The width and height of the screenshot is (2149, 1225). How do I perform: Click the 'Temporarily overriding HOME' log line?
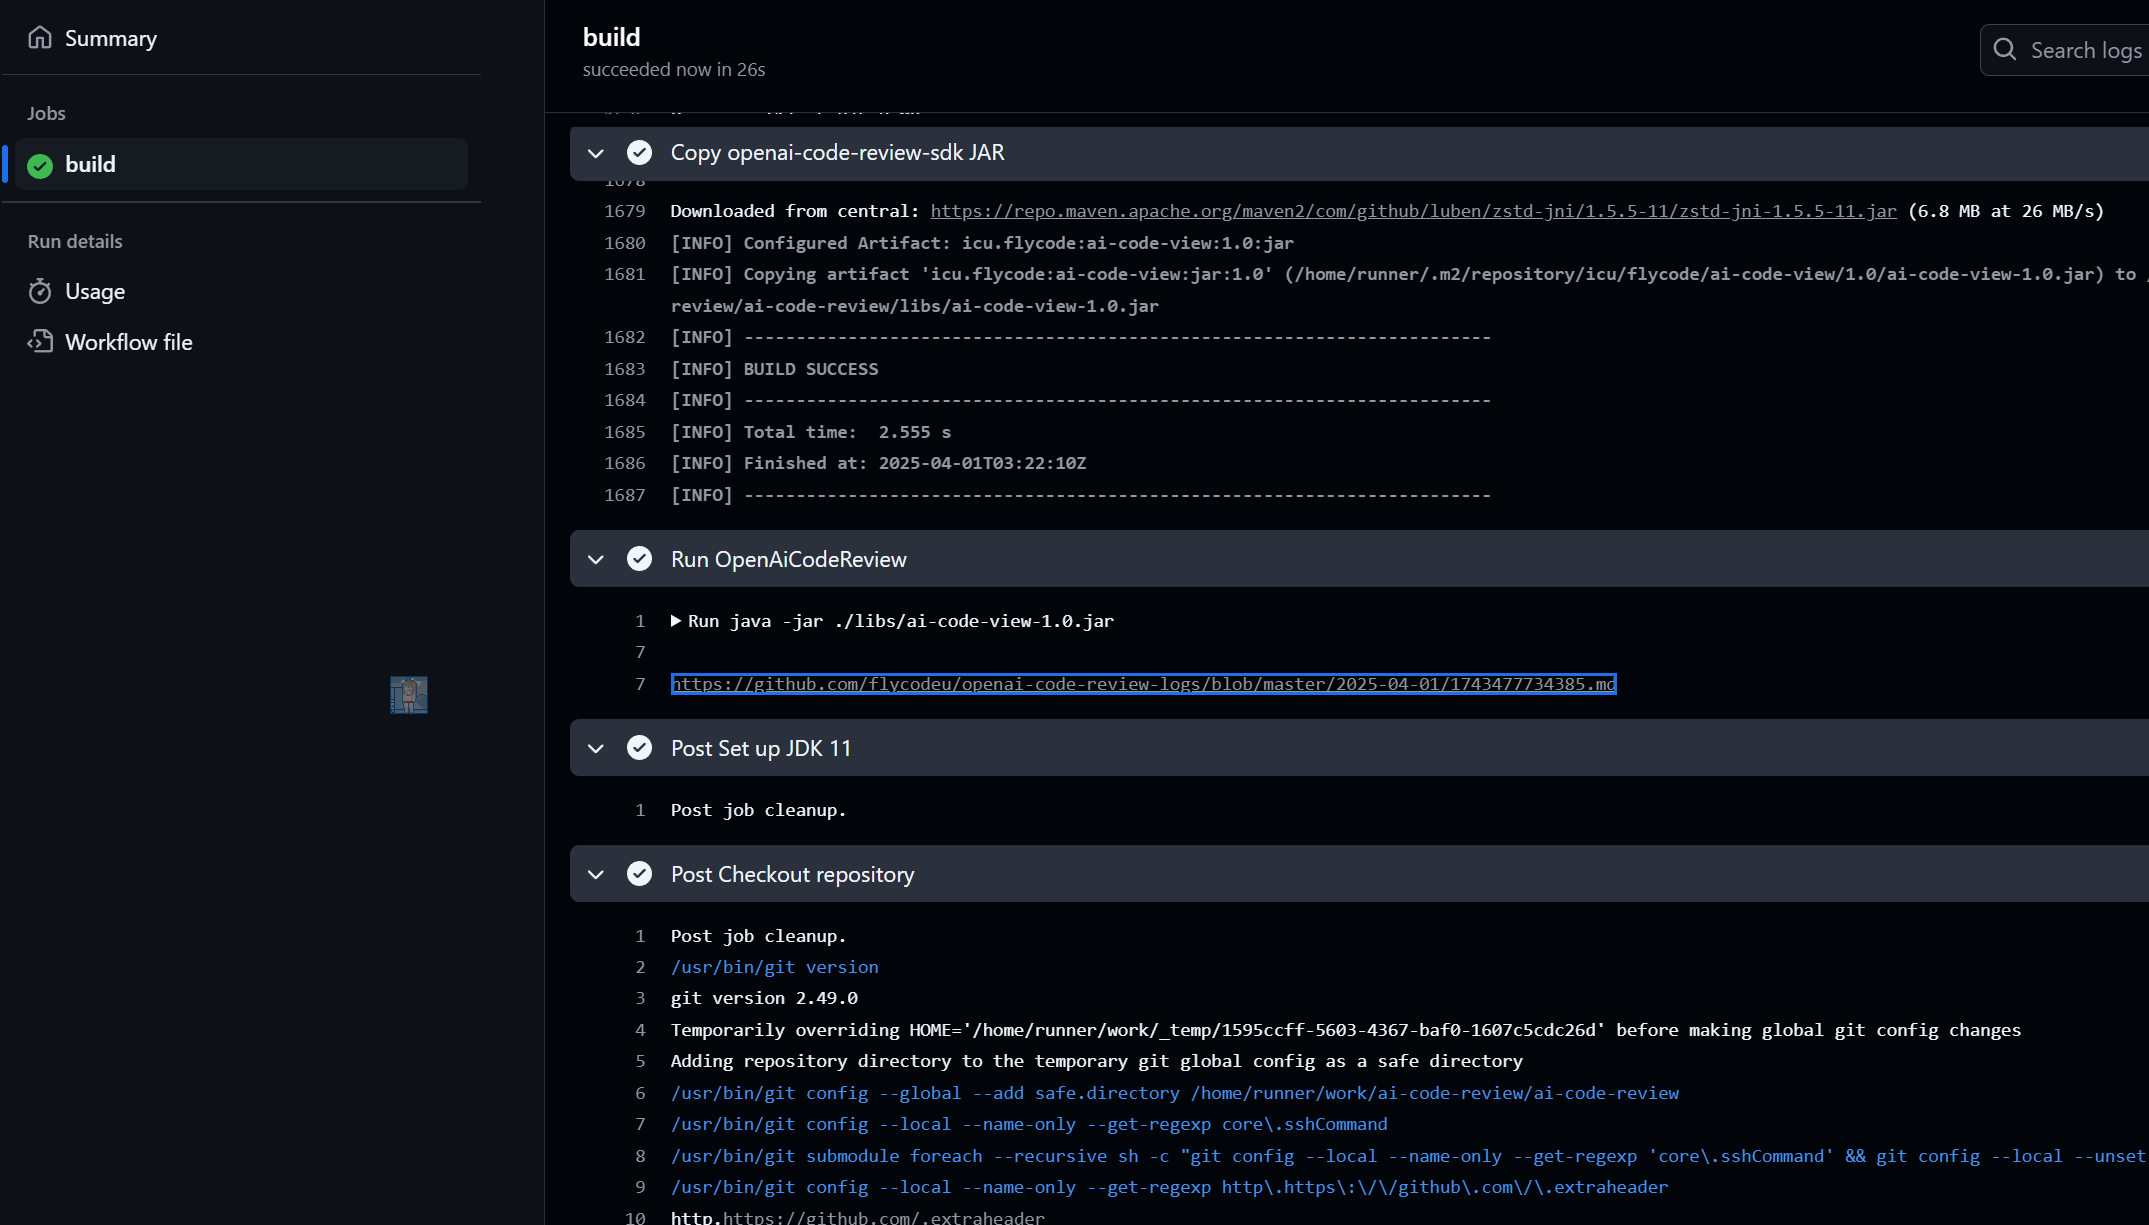click(1346, 1030)
